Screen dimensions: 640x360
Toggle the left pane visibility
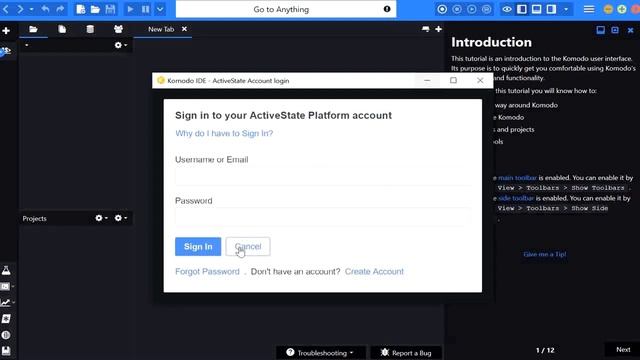coord(522,9)
